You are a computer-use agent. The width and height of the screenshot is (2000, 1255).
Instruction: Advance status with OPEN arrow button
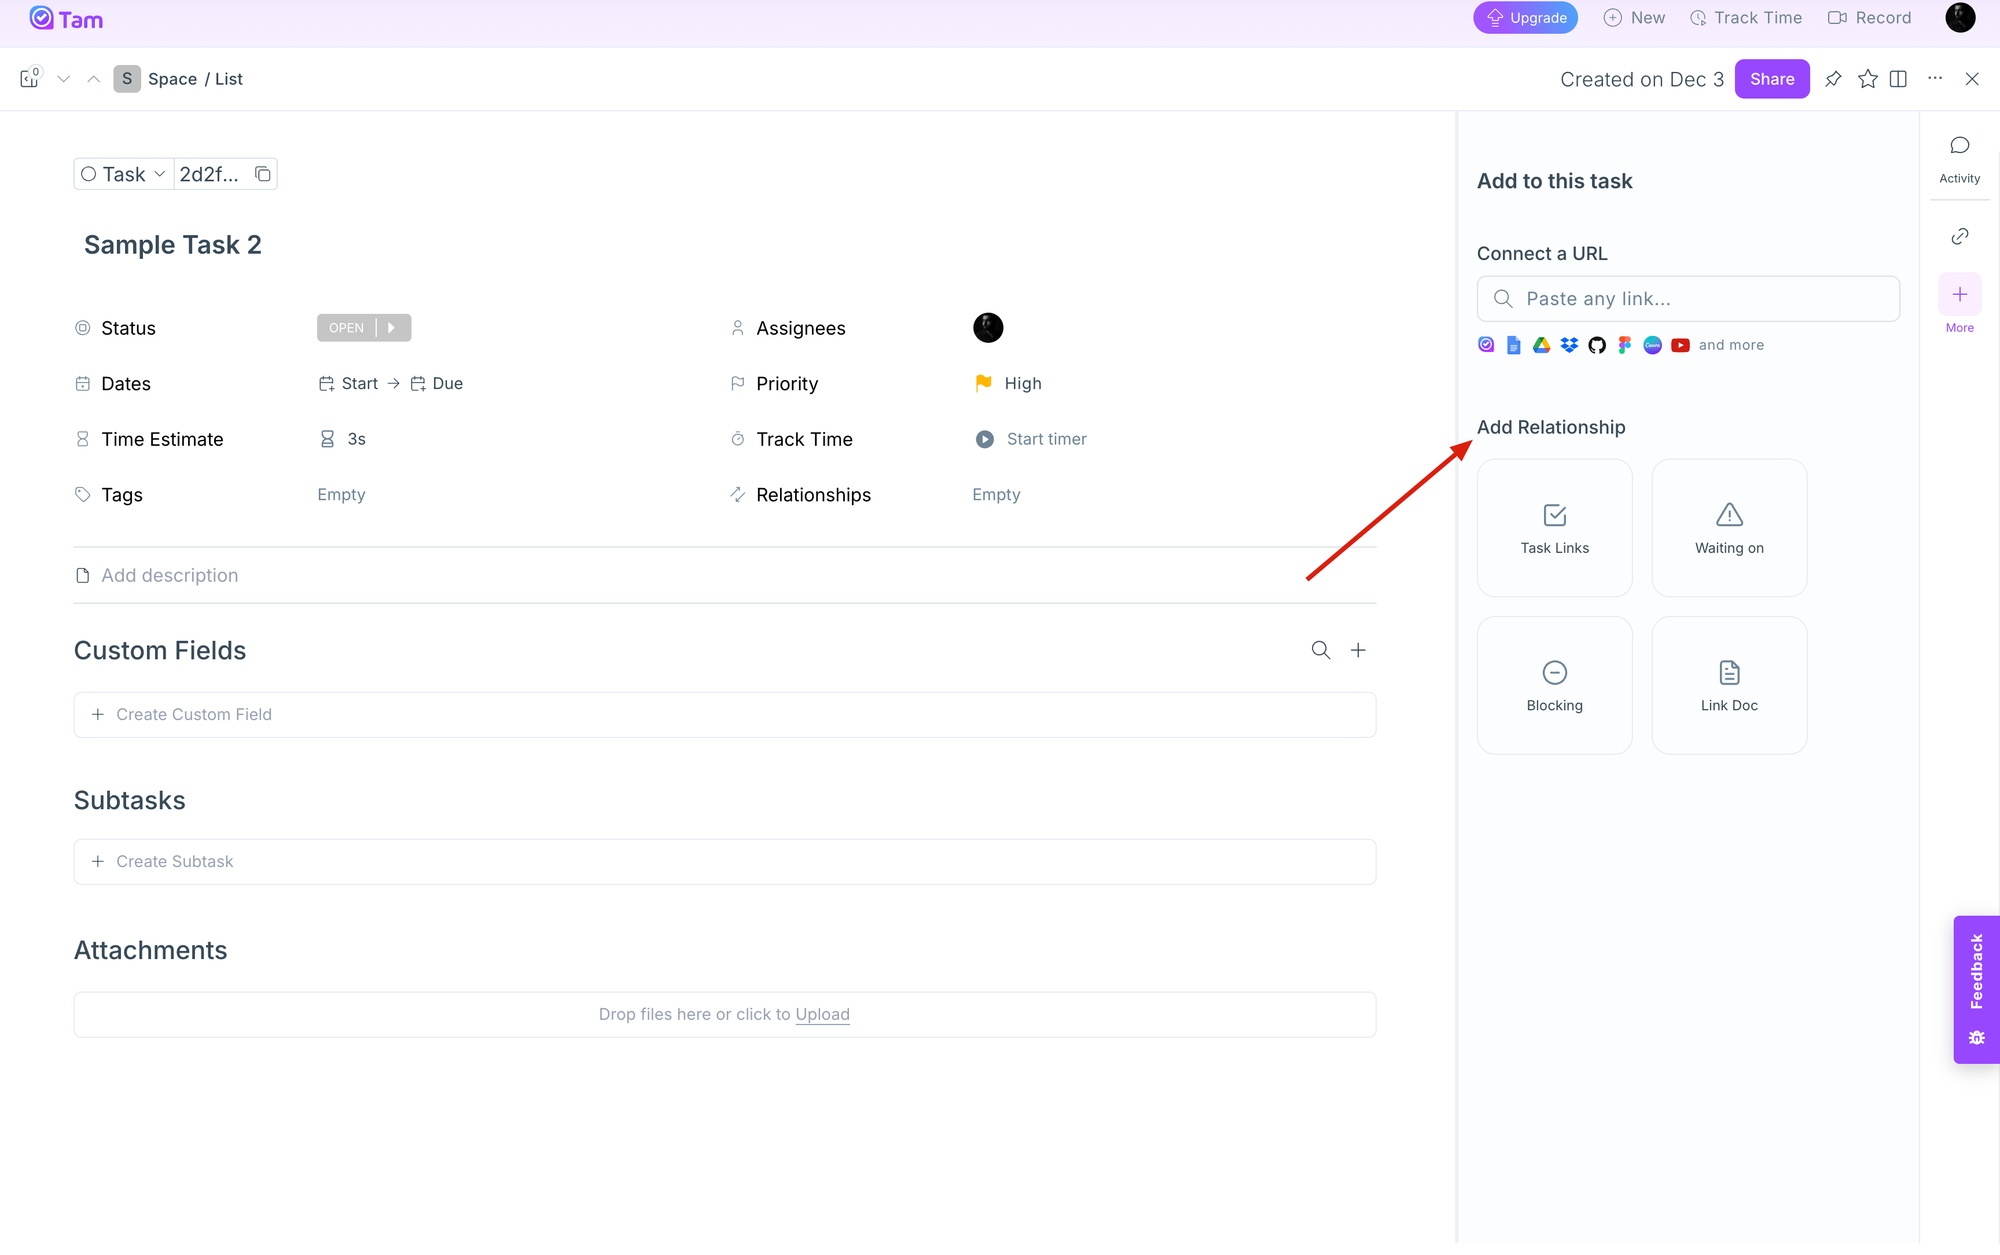[392, 328]
